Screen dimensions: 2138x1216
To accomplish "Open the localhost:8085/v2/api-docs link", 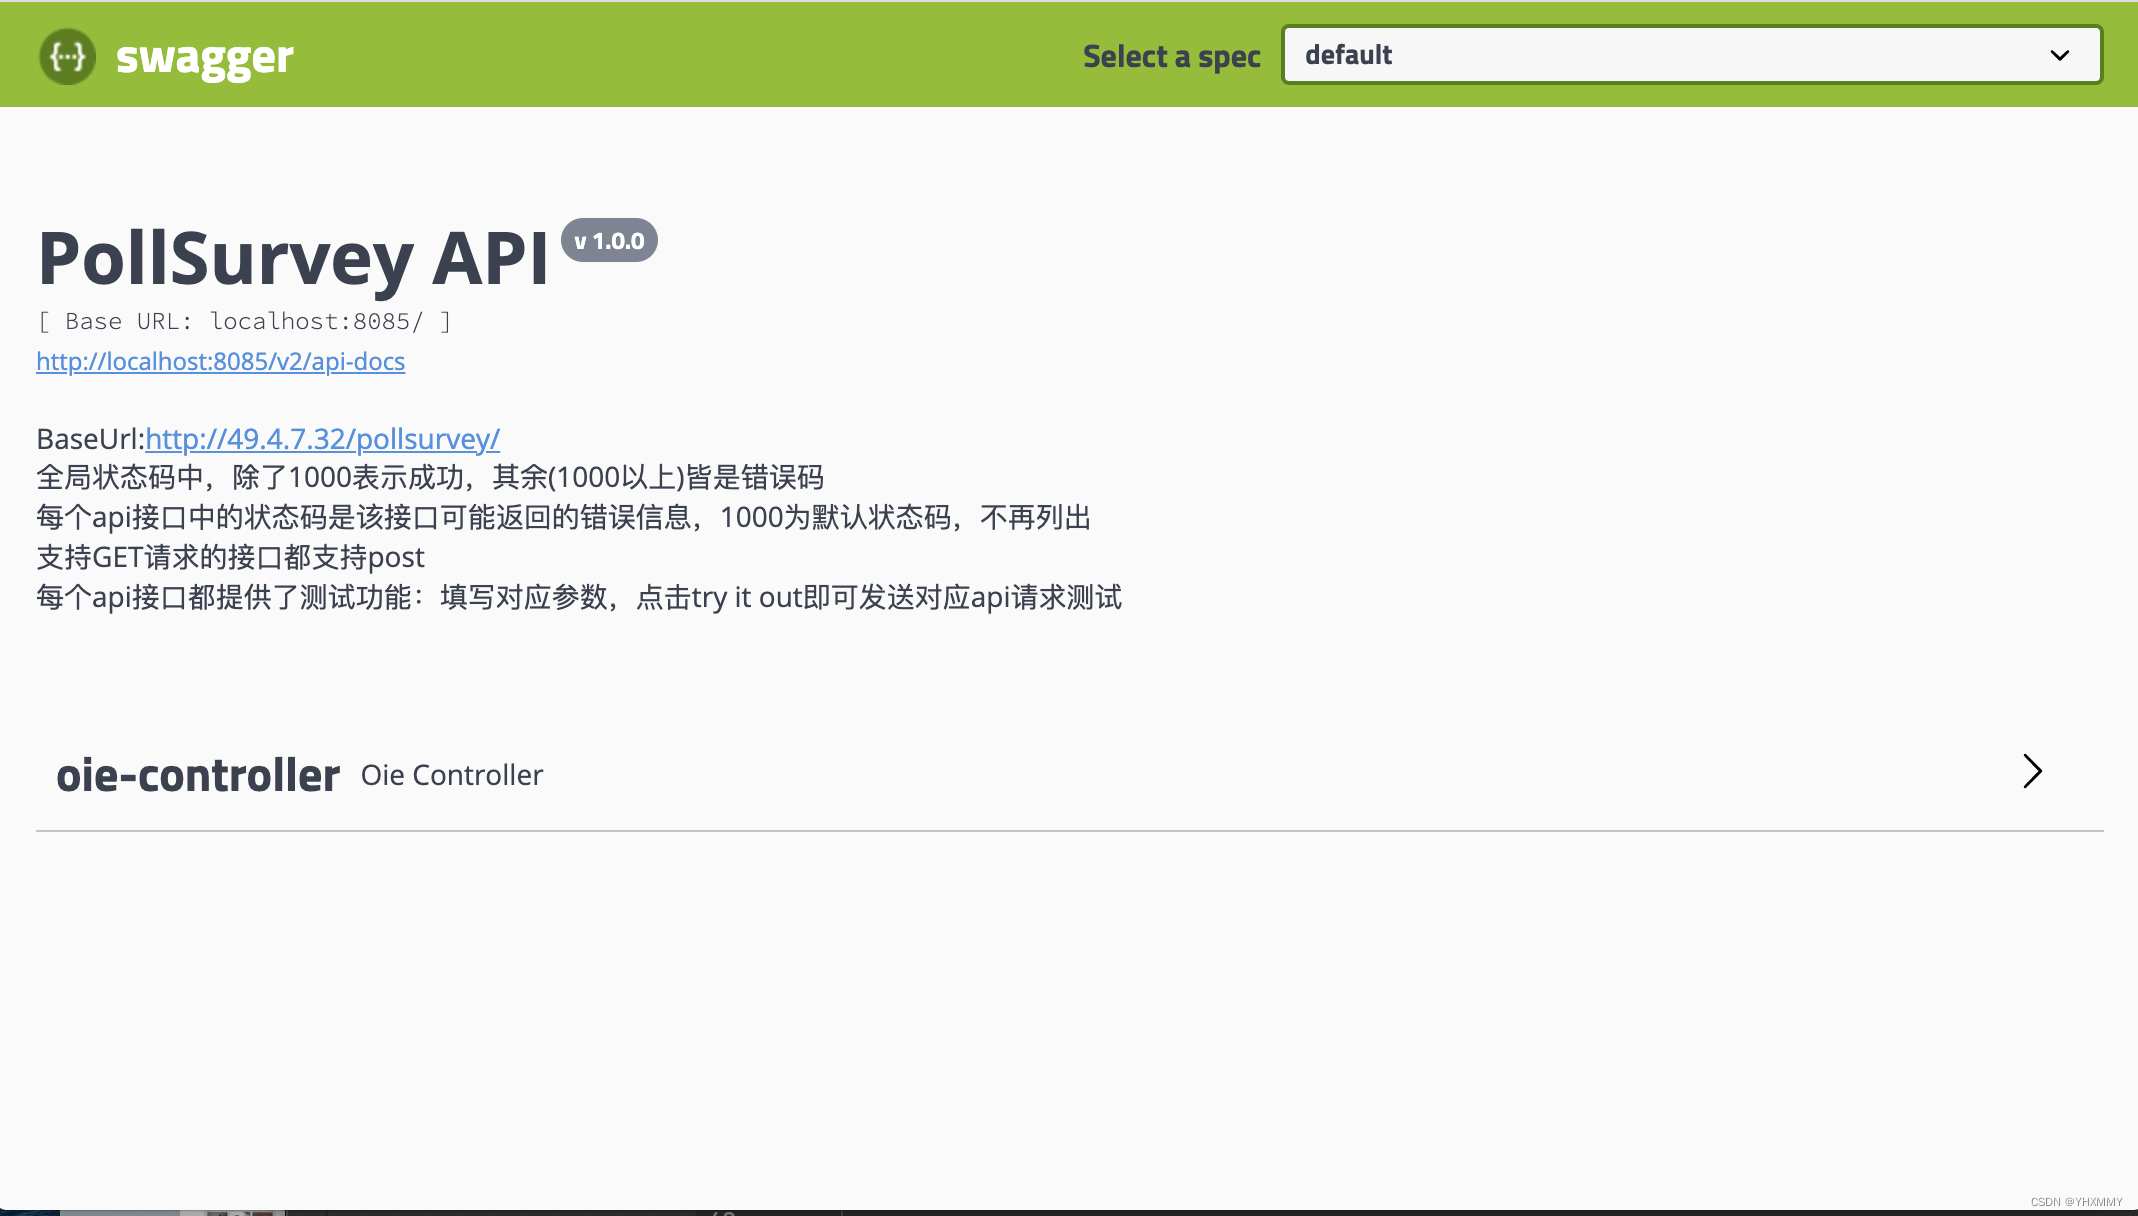I will tap(220, 361).
